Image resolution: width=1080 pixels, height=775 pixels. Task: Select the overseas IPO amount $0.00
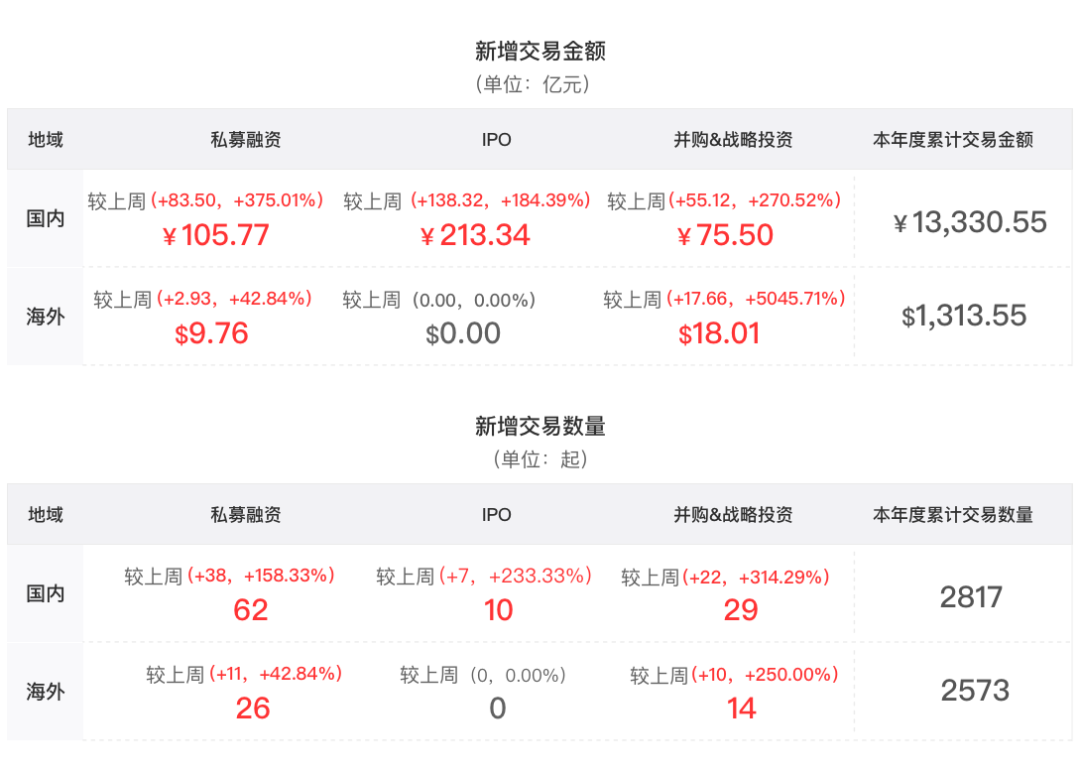463,334
